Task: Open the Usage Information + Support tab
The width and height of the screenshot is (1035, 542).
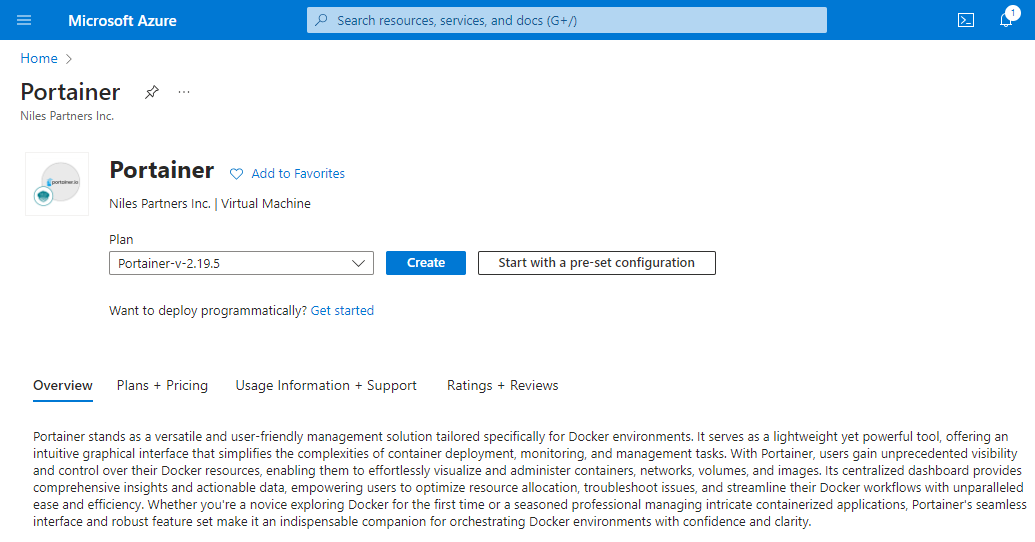Action: tap(326, 386)
